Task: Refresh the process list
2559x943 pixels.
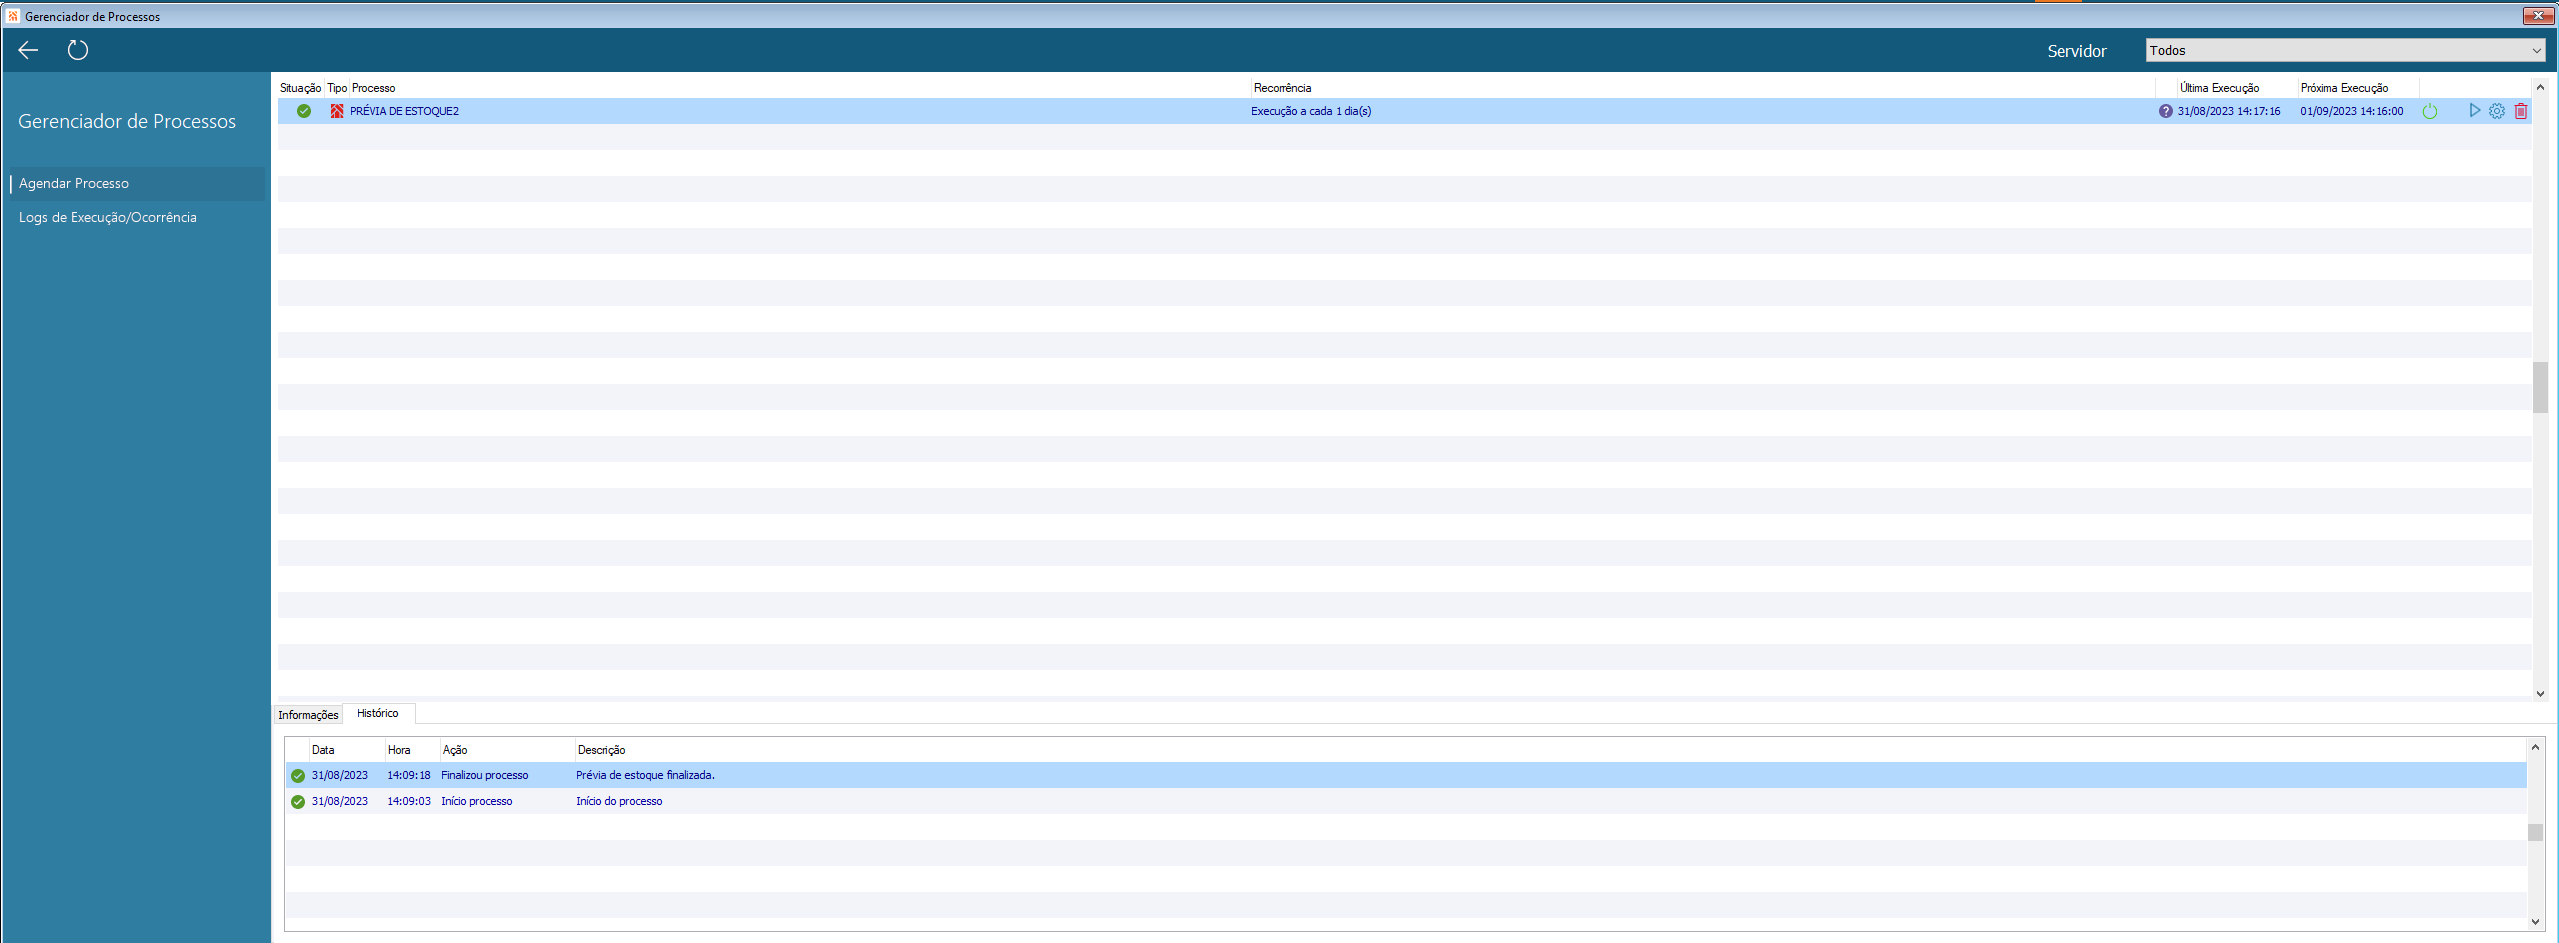Action: coord(78,50)
